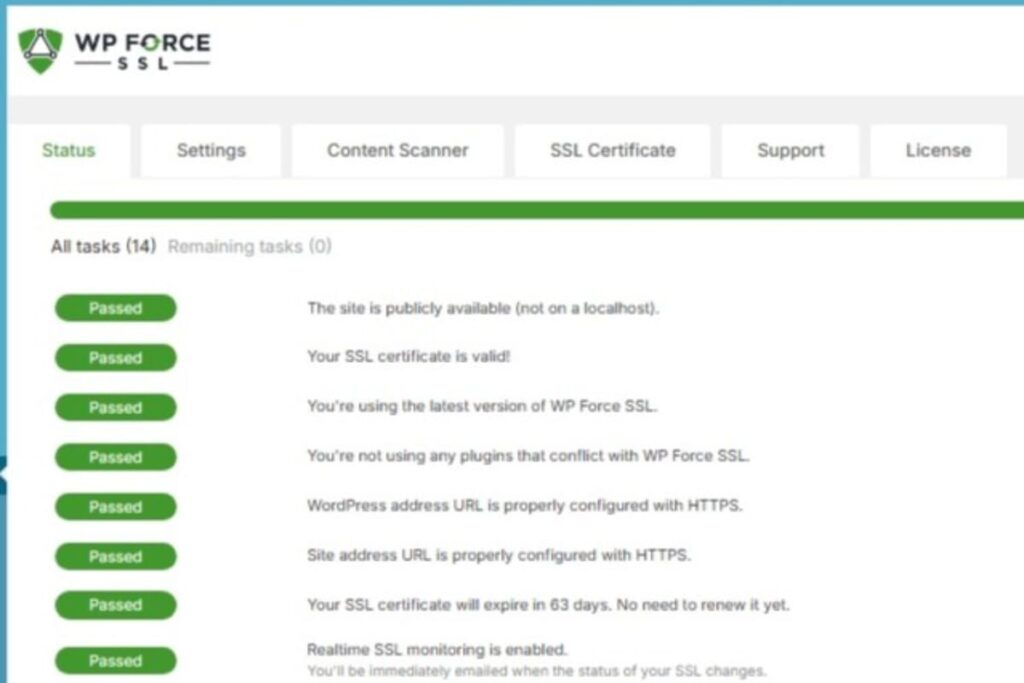Open the Status tab

point(69,150)
